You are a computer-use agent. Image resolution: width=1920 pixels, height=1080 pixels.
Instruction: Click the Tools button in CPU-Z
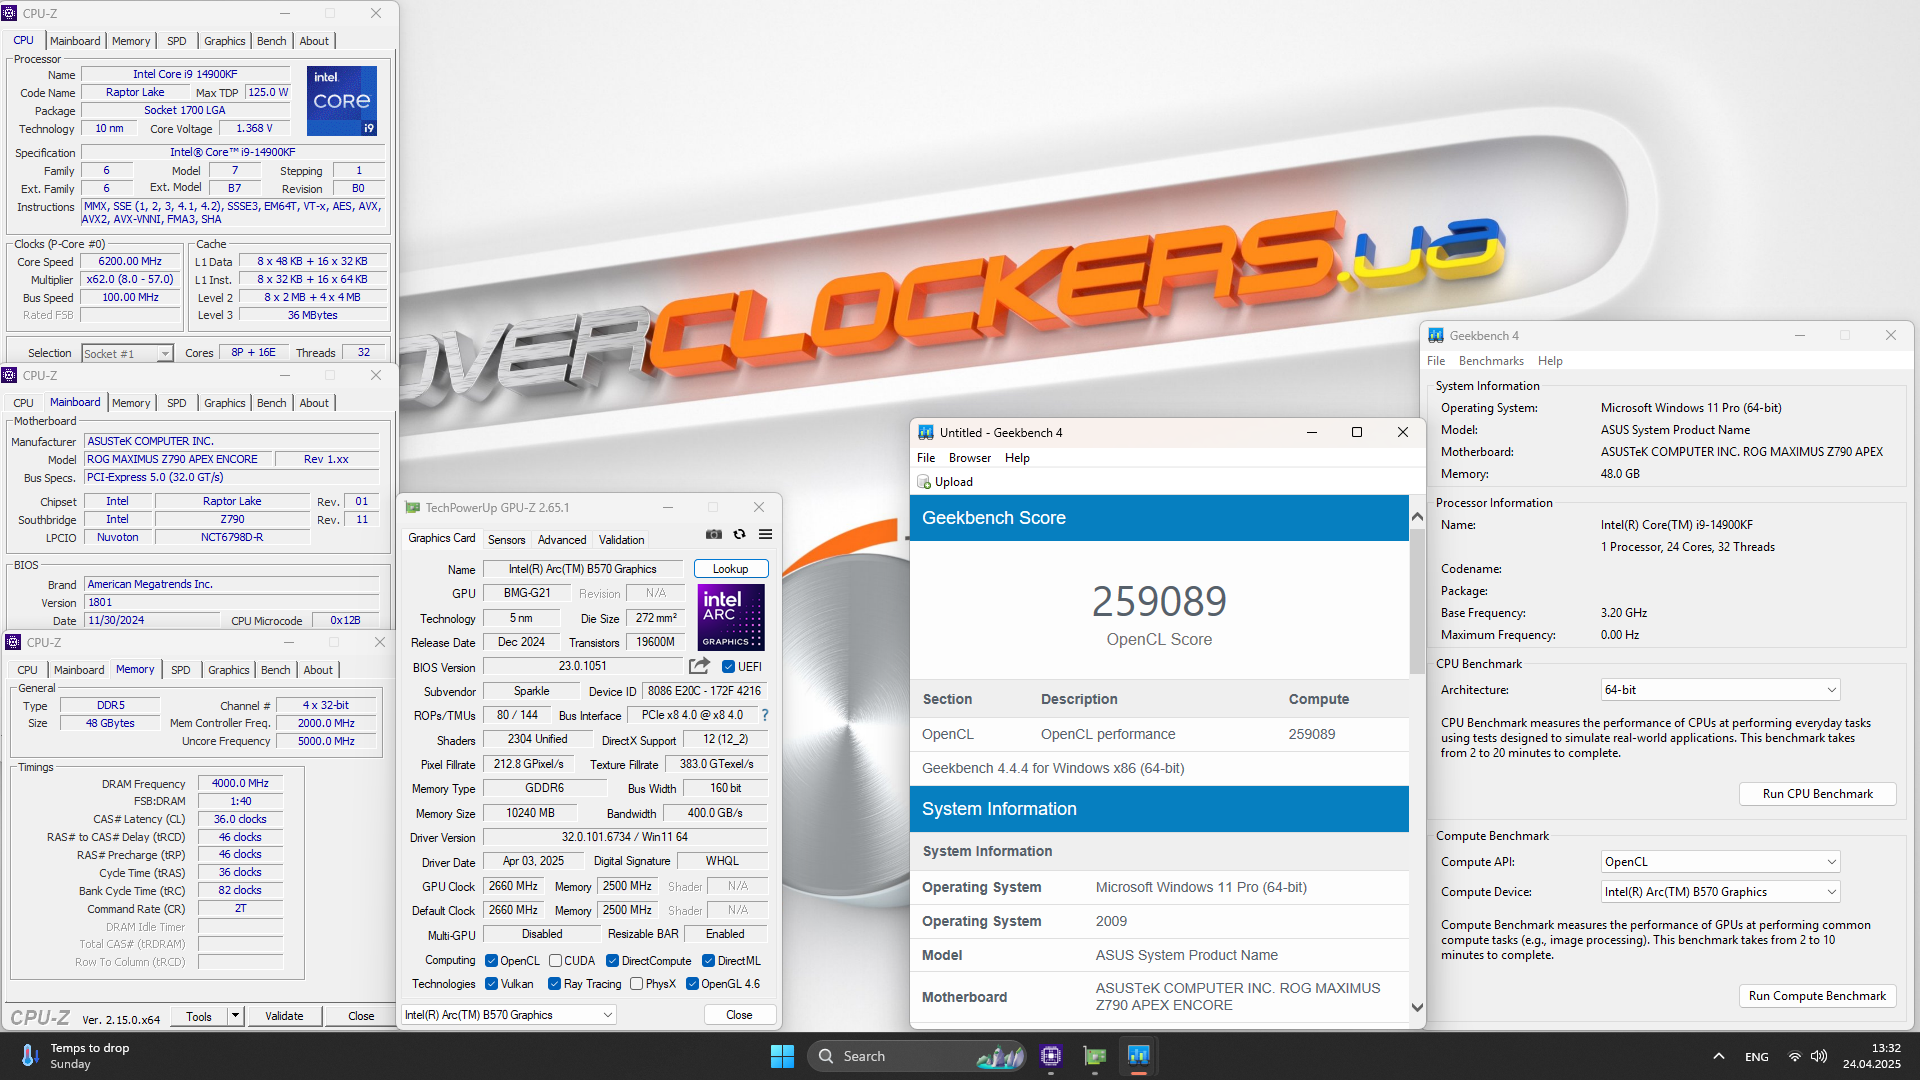[199, 1016]
